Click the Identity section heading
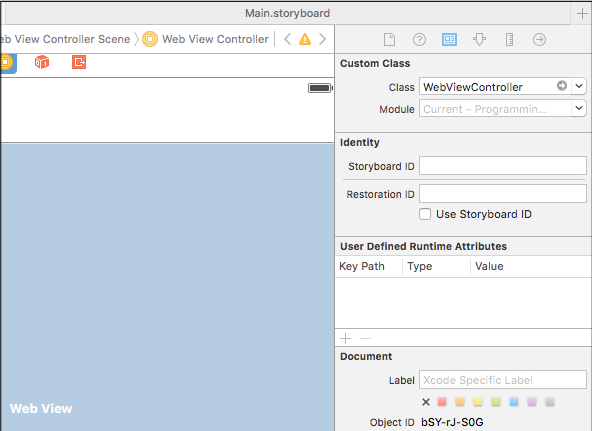Screen dimensions: 592x431 coord(359,142)
